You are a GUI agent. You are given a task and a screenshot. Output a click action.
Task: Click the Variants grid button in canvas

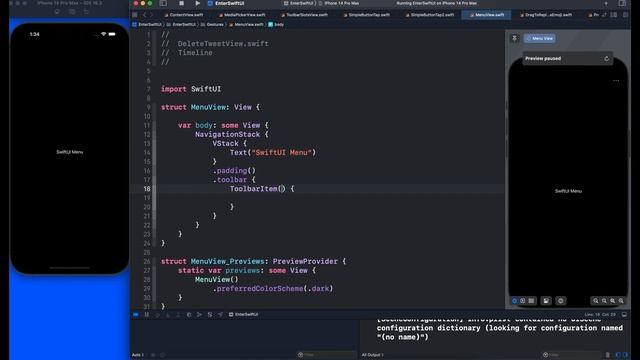531,301
